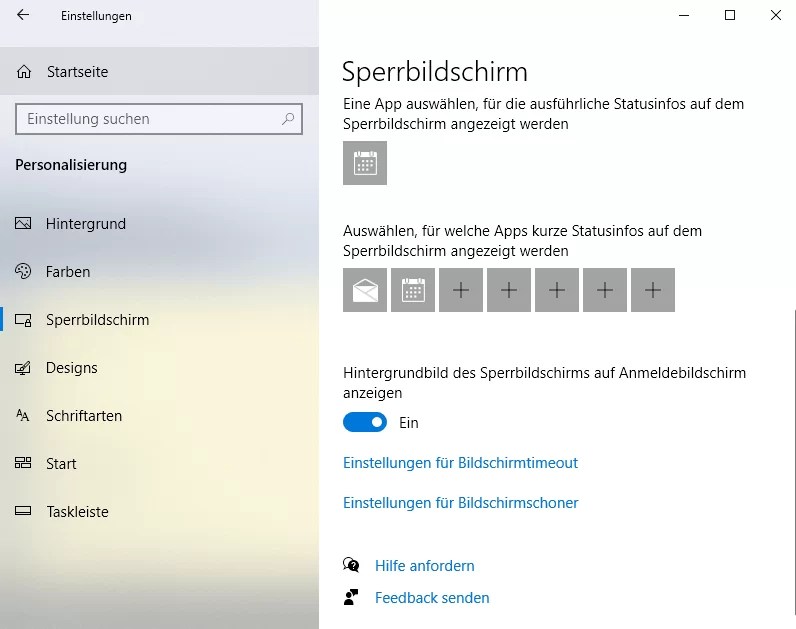The height and width of the screenshot is (629, 796).
Task: Add an app using the fourth plus tile
Action: click(605, 290)
